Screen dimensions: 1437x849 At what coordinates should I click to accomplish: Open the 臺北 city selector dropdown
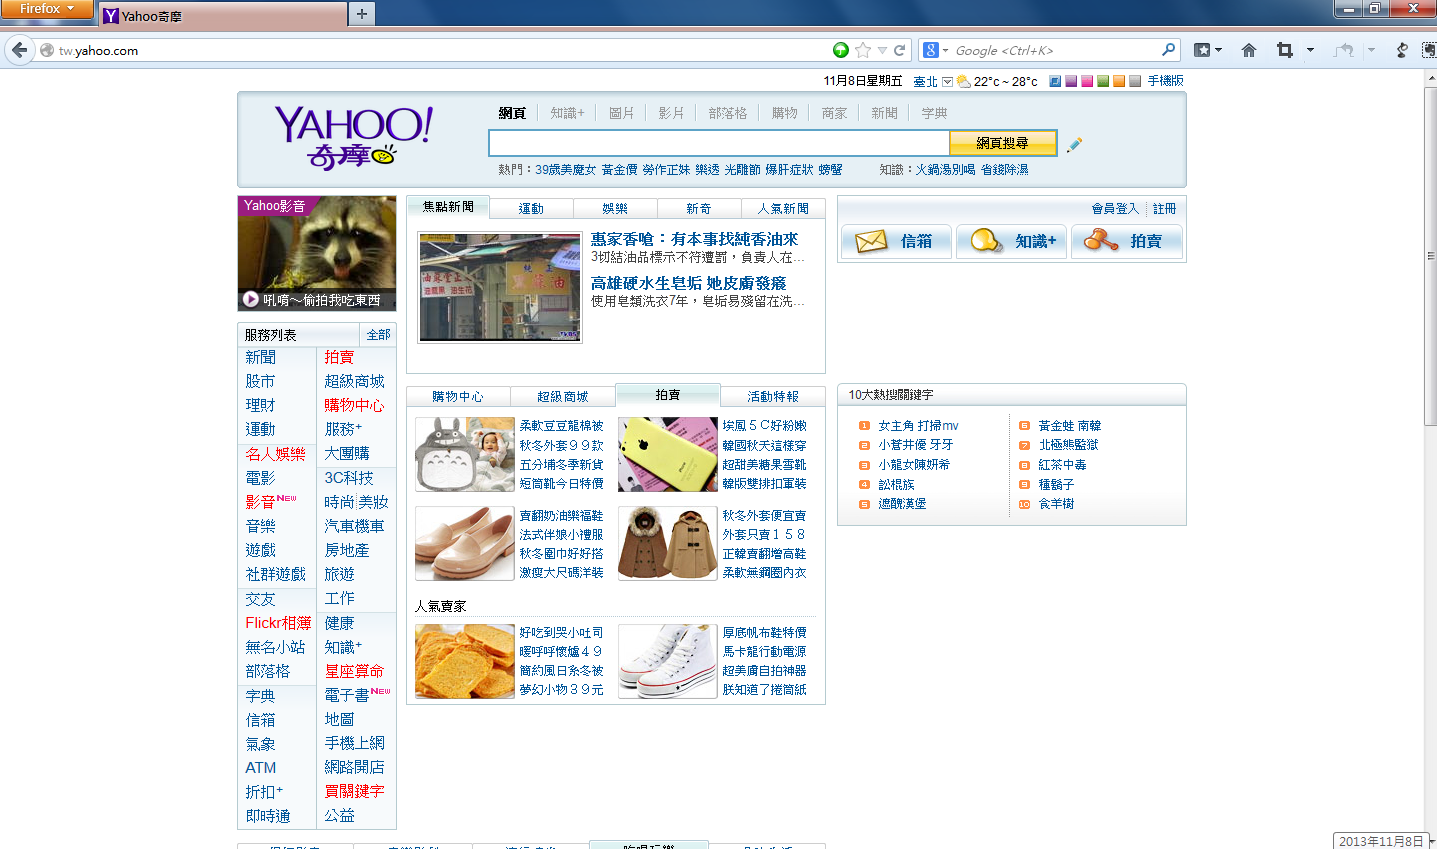(947, 82)
